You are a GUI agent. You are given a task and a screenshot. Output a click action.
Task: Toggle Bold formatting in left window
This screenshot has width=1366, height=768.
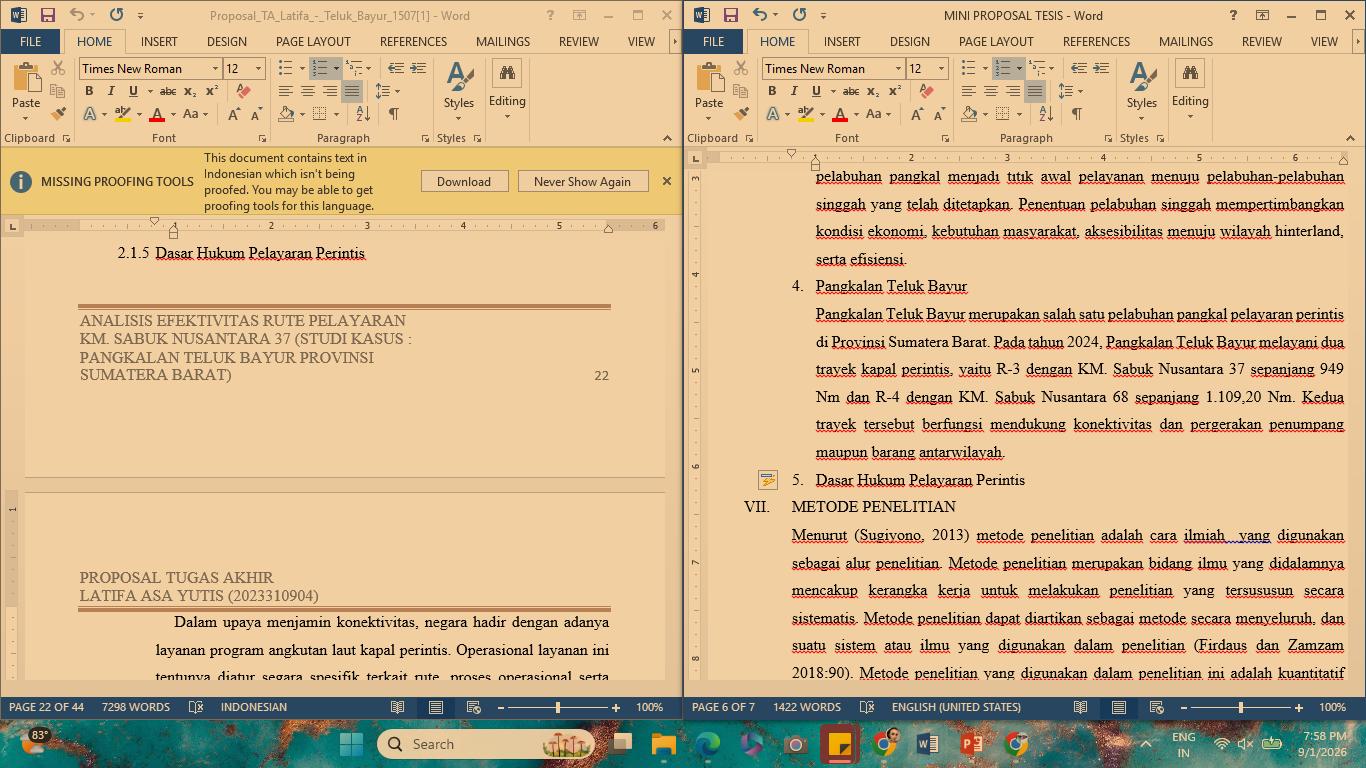[89, 91]
